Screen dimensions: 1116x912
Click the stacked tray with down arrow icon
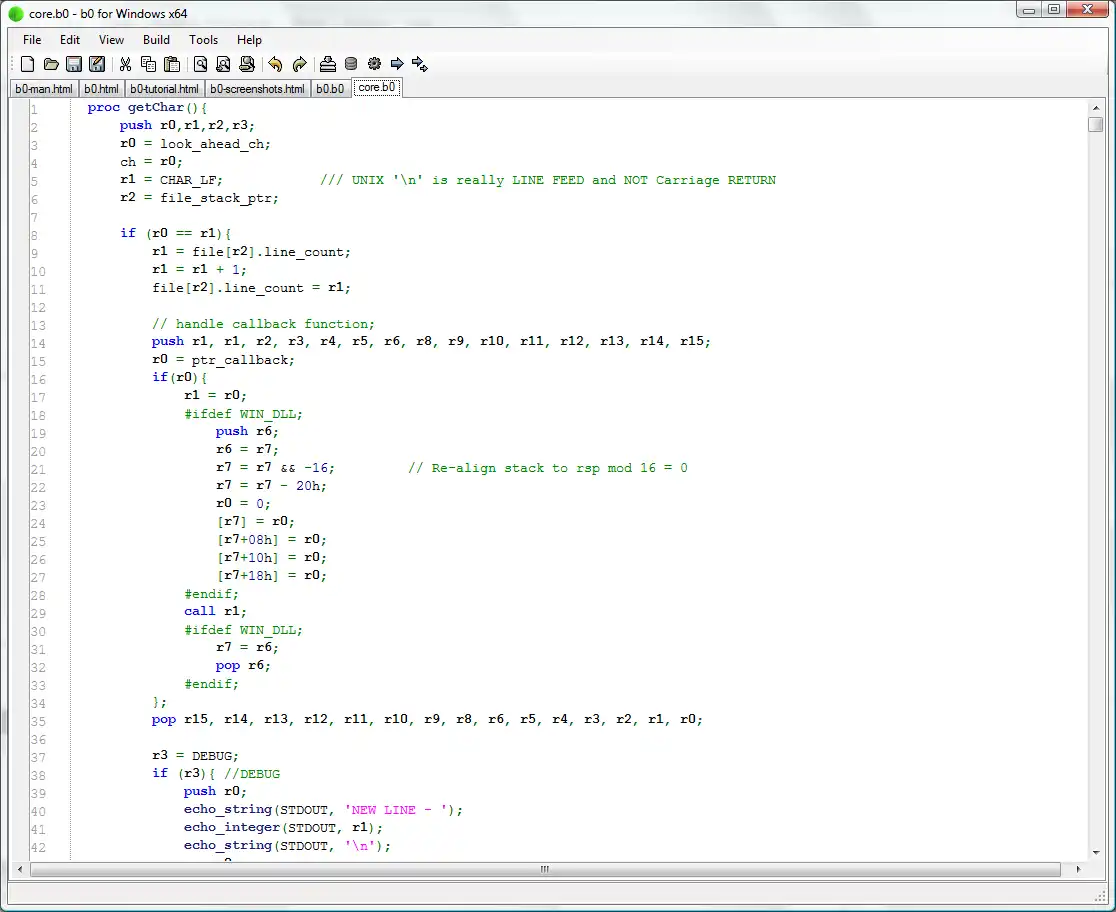point(327,64)
